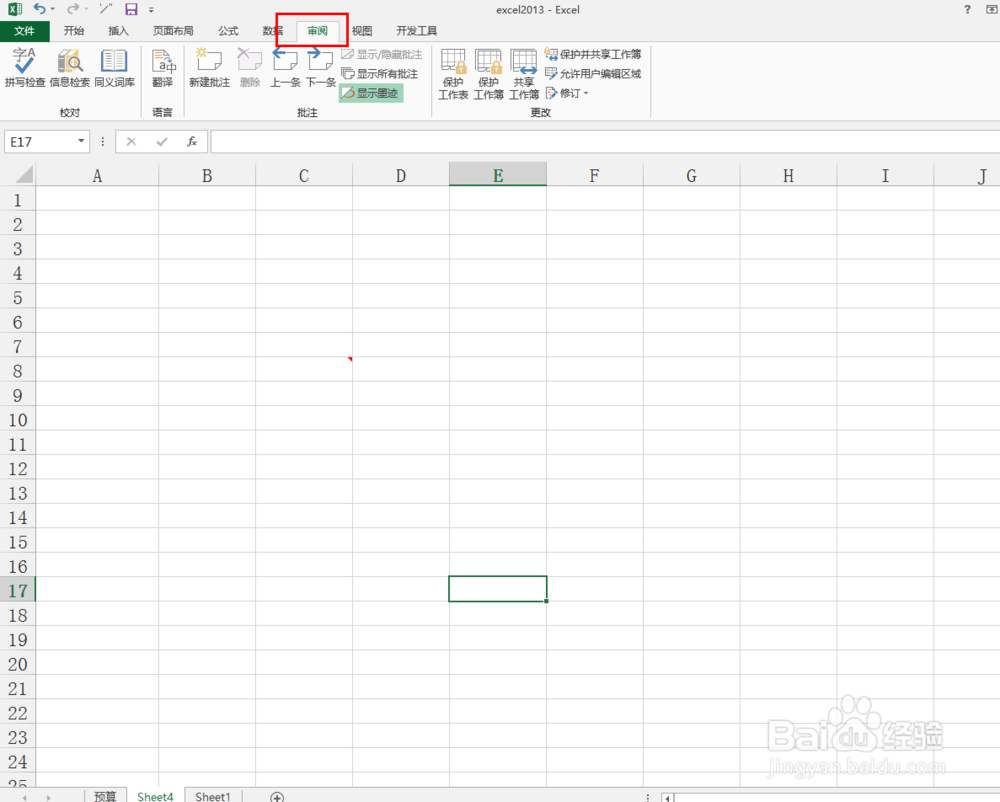The height and width of the screenshot is (802, 1000).
Task: Open the undo history dropdown arrow
Action: click(x=52, y=10)
